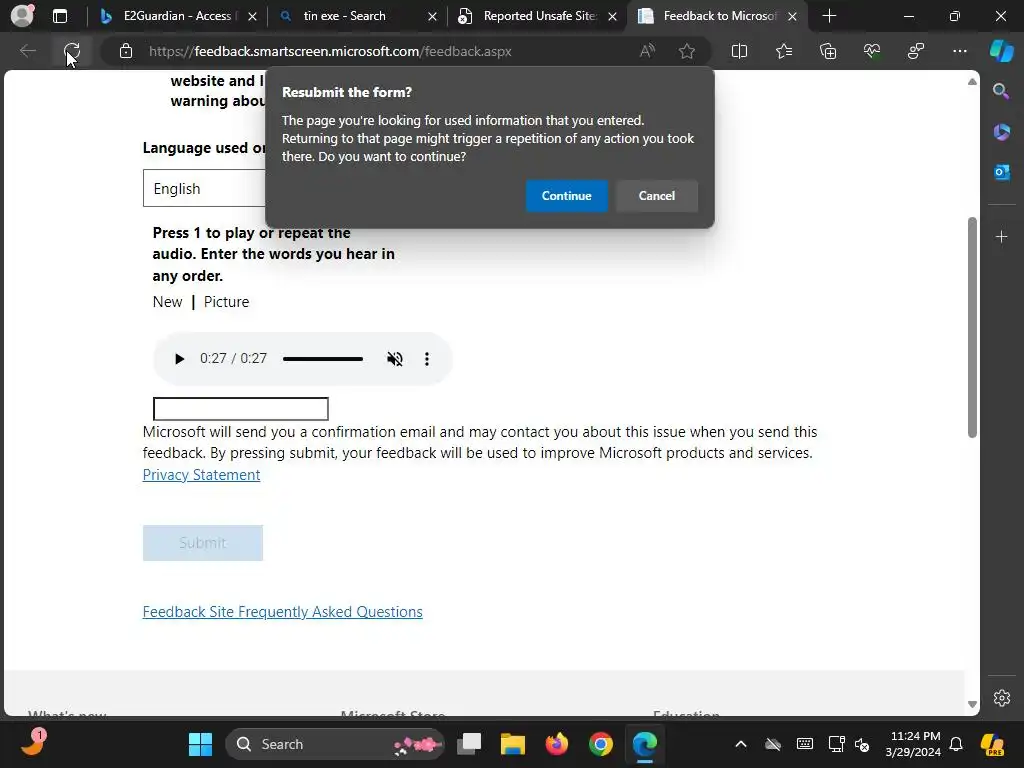Click the scrollbar up arrow

(x=972, y=82)
